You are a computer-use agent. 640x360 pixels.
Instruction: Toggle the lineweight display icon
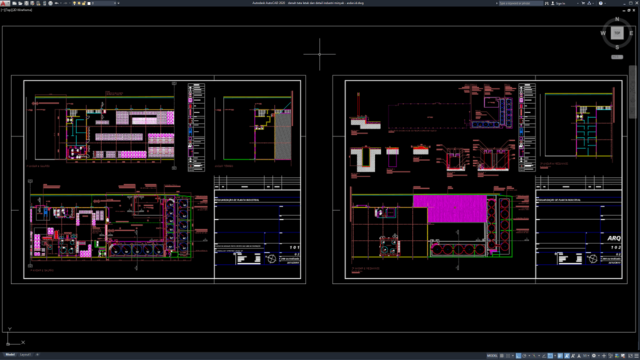tap(560, 356)
